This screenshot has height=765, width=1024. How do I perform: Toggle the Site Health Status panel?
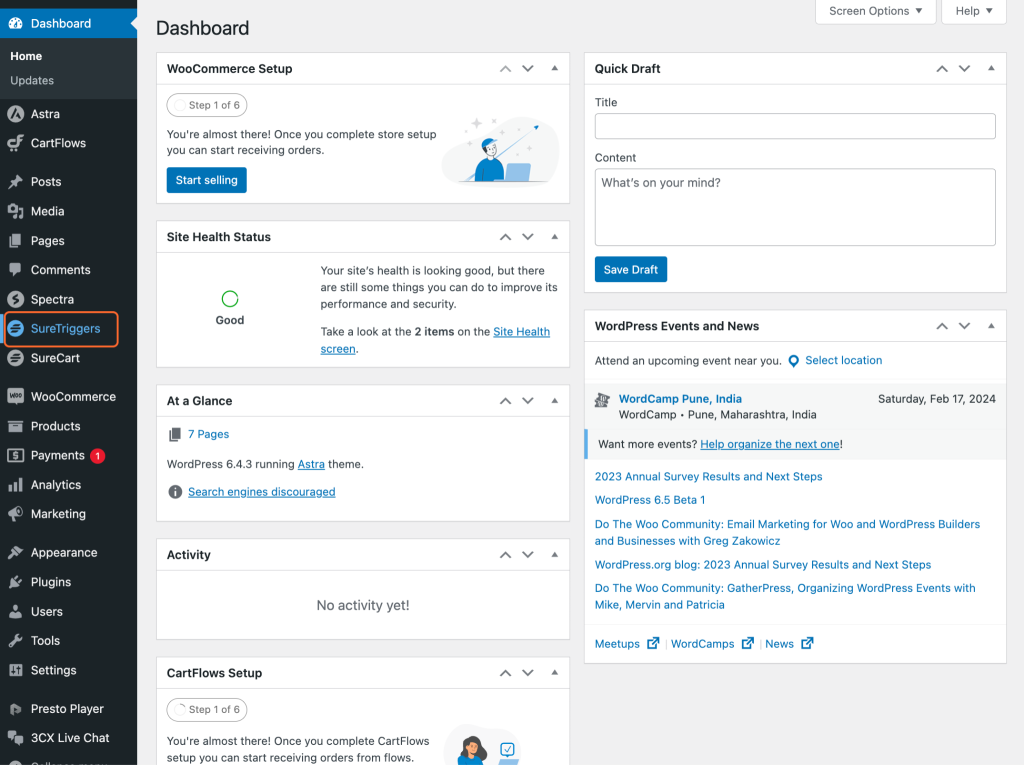click(x=554, y=237)
